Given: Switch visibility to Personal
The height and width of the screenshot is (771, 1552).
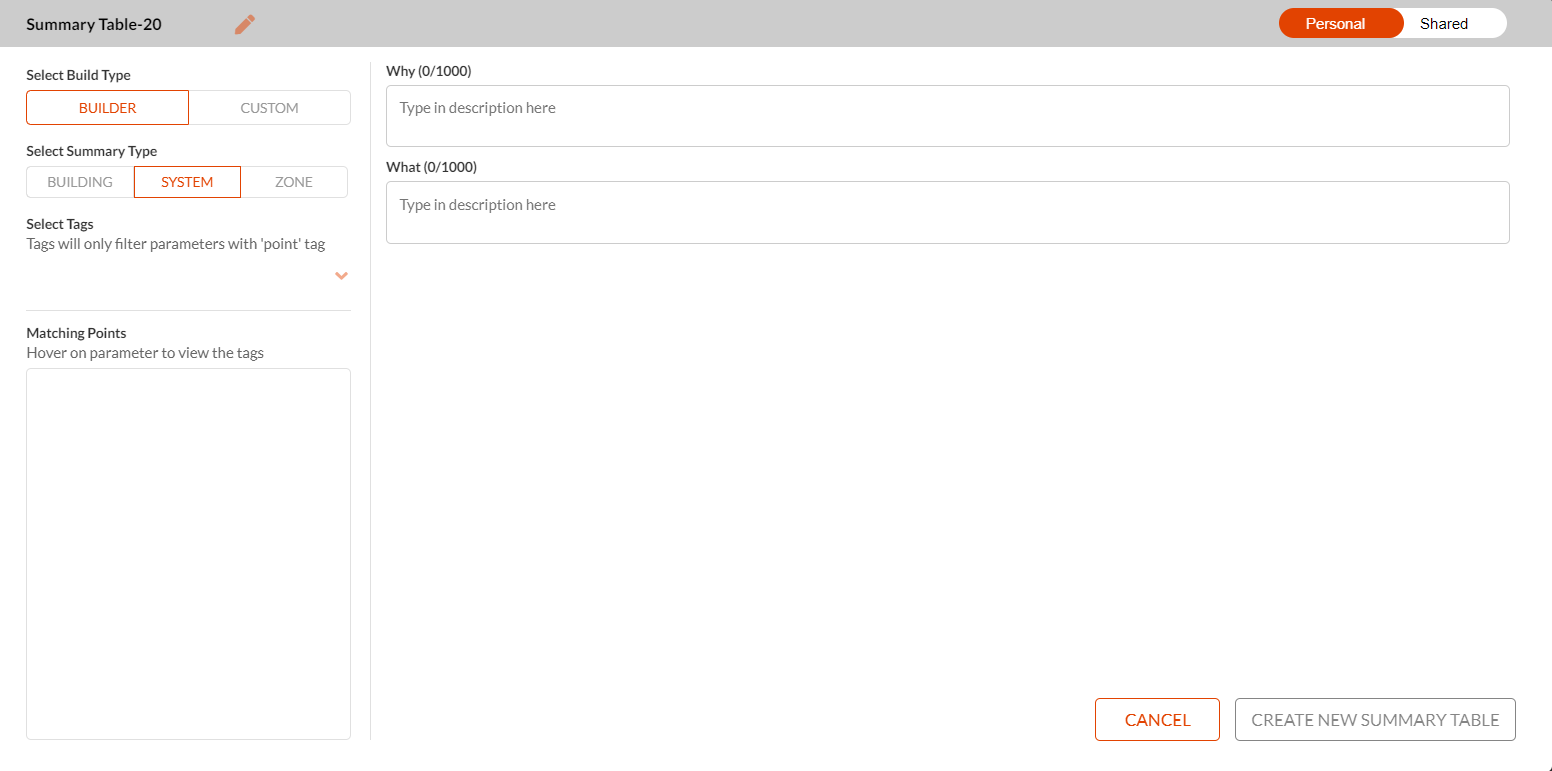Looking at the screenshot, I should (1335, 24).
